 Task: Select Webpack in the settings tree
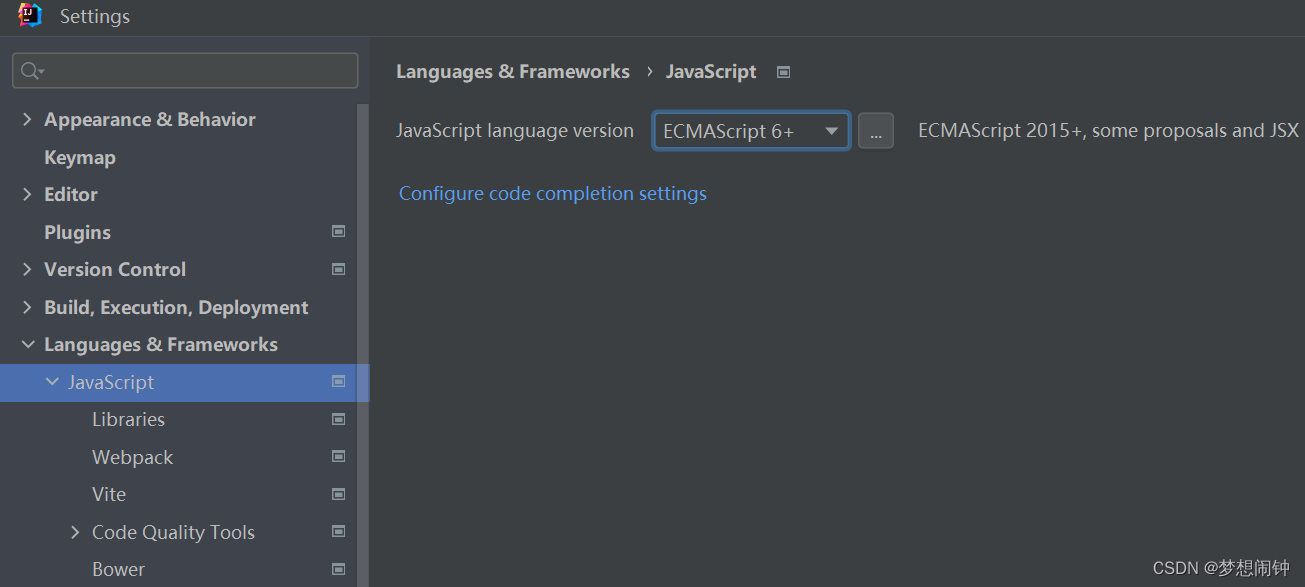tap(132, 457)
